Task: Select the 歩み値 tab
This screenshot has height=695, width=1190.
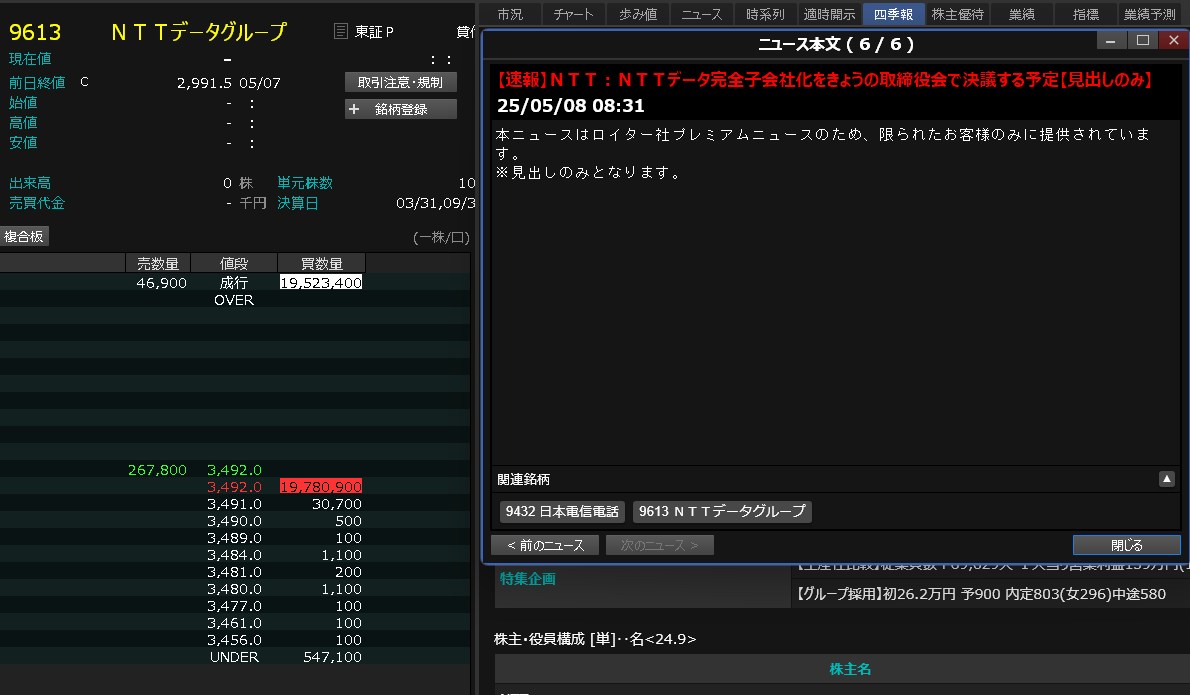Action: point(638,14)
